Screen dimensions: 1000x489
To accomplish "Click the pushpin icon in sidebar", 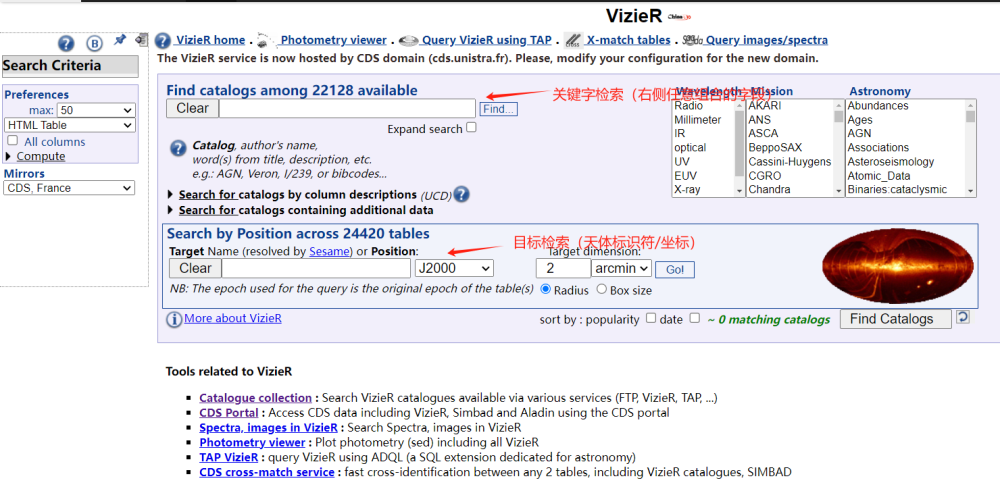I will pos(119,40).
